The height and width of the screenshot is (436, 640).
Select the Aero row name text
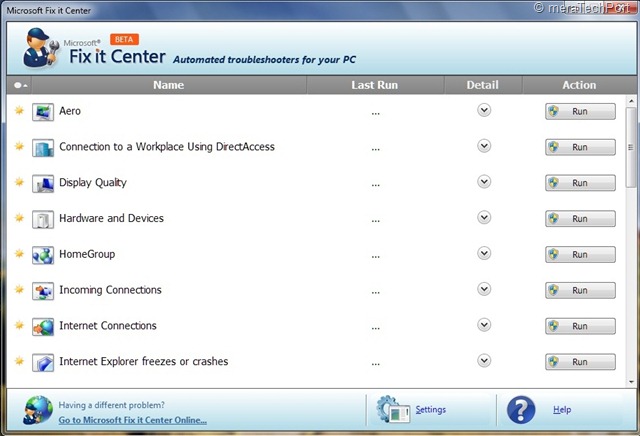coord(70,111)
